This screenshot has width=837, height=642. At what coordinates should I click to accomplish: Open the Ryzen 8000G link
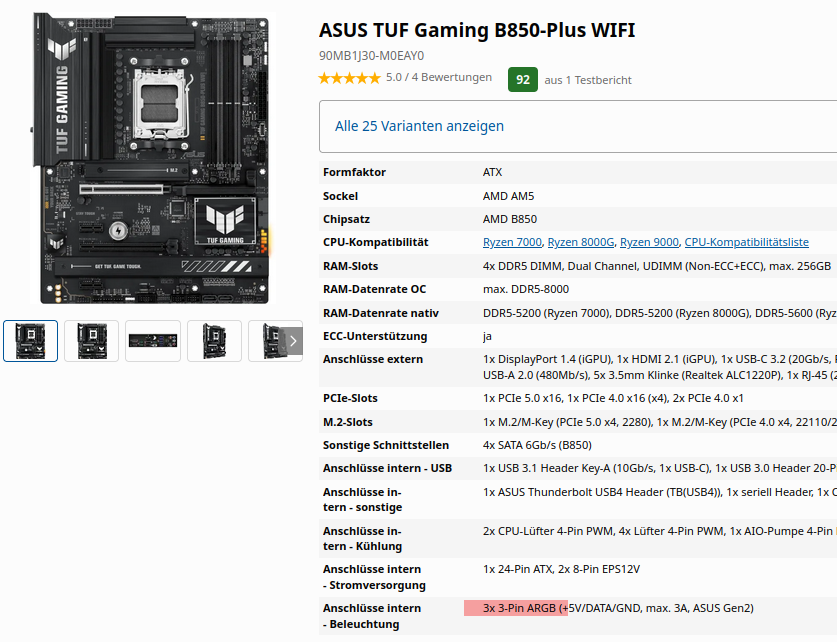[x=581, y=242]
